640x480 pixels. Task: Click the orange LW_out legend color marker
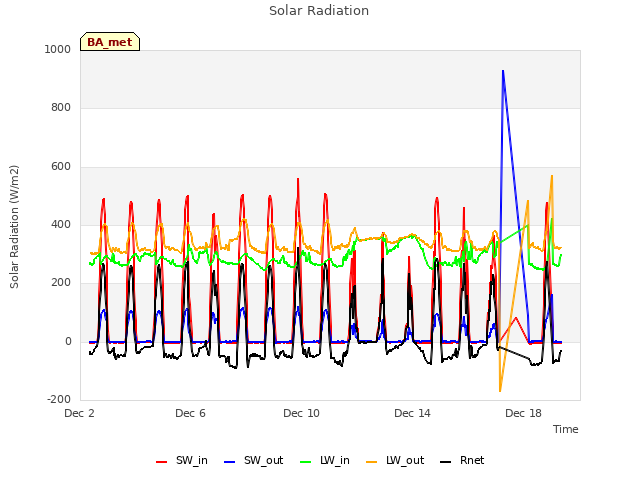point(372,462)
